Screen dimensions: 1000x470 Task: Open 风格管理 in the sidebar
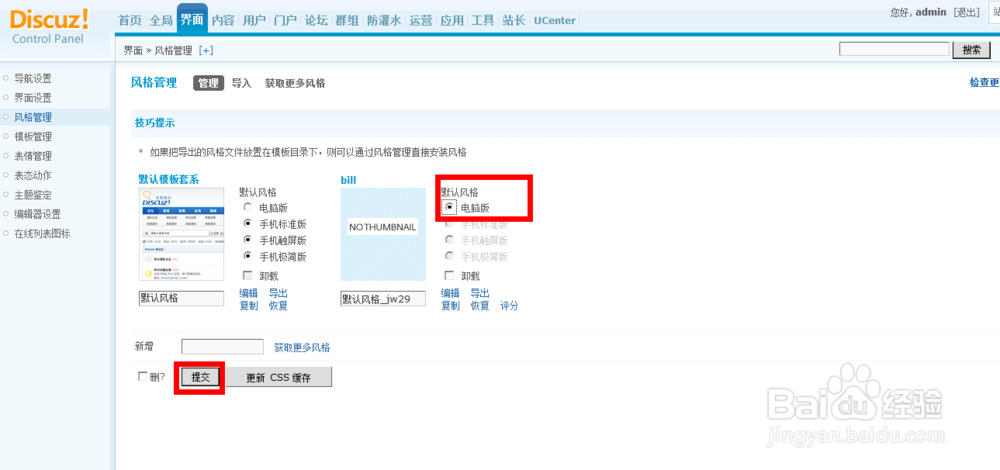coord(33,117)
